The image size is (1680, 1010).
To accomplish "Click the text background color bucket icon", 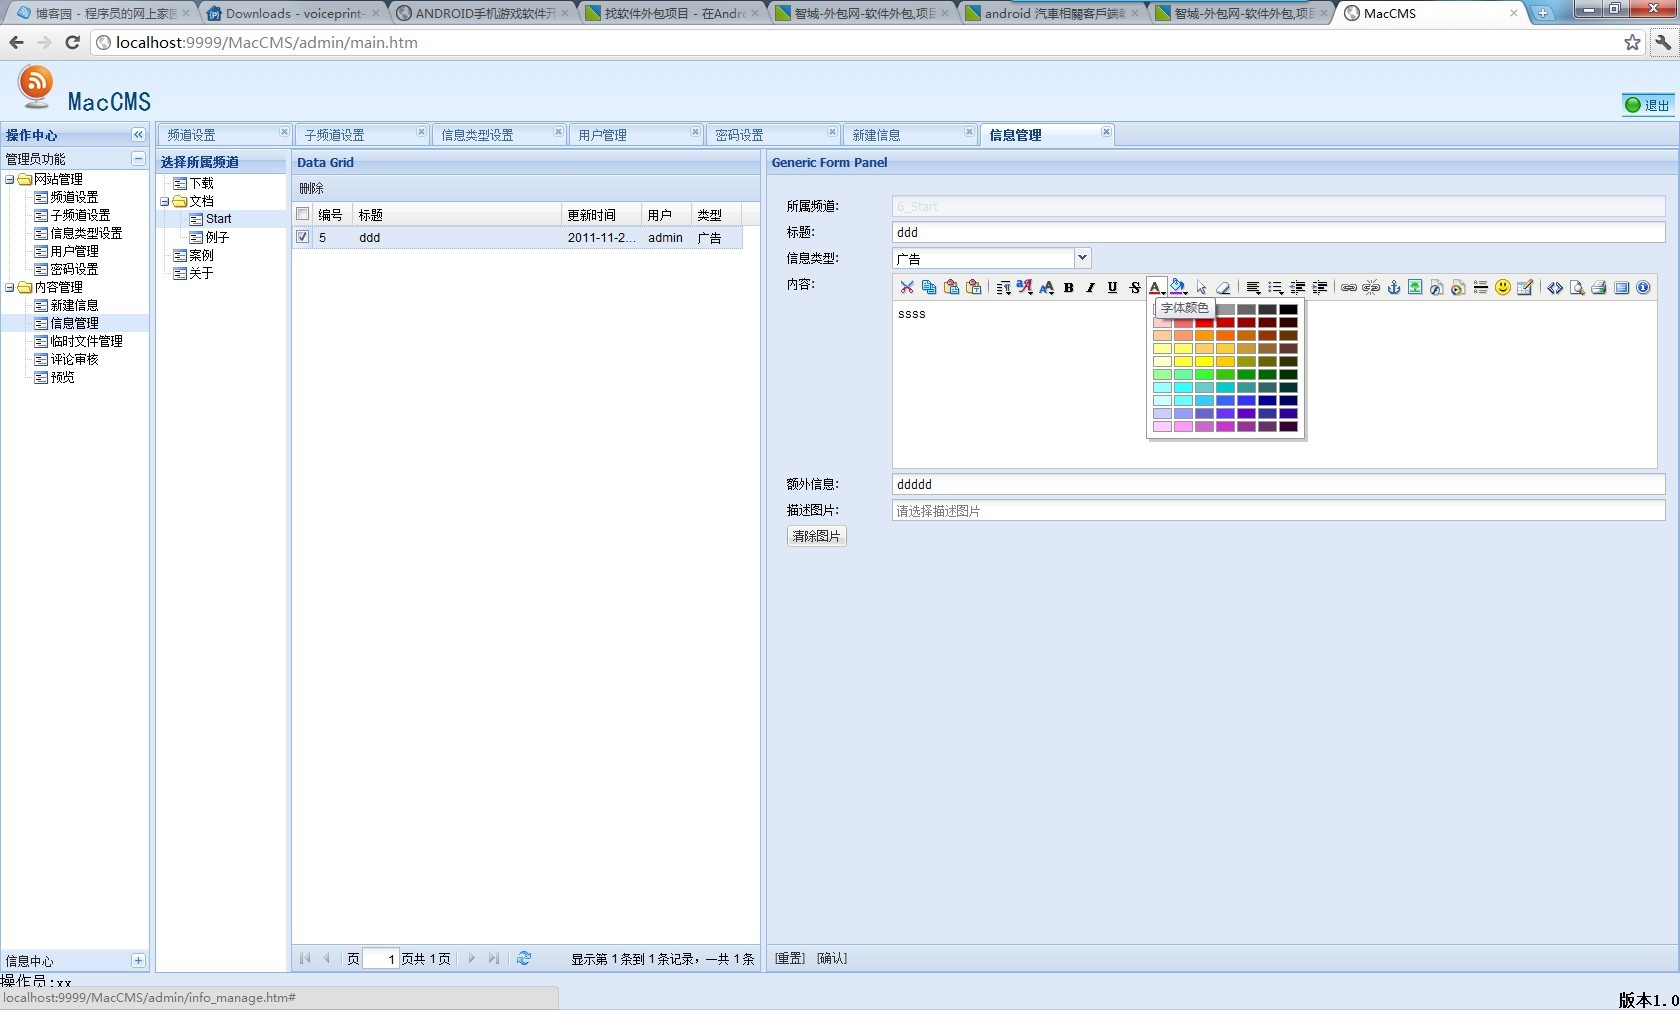I will pos(1178,287).
